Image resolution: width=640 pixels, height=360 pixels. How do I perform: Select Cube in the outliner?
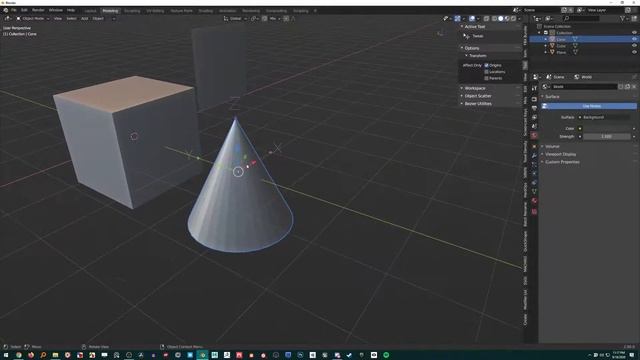tap(561, 46)
